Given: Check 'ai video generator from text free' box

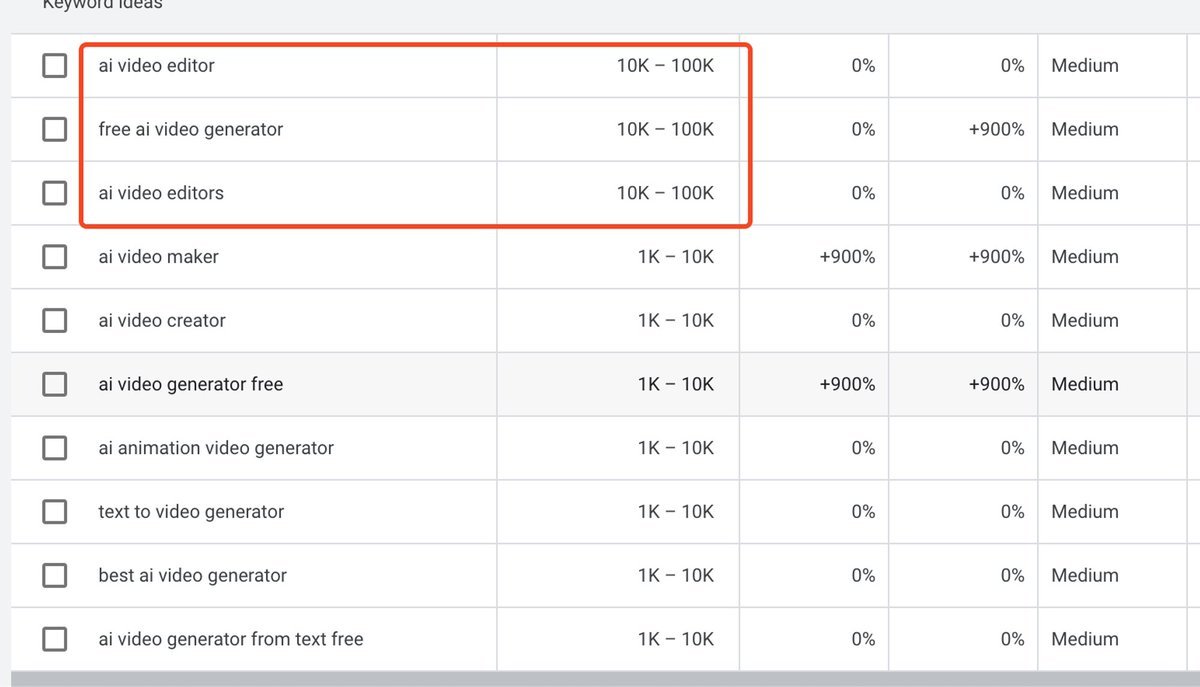Looking at the screenshot, I should click(x=55, y=639).
